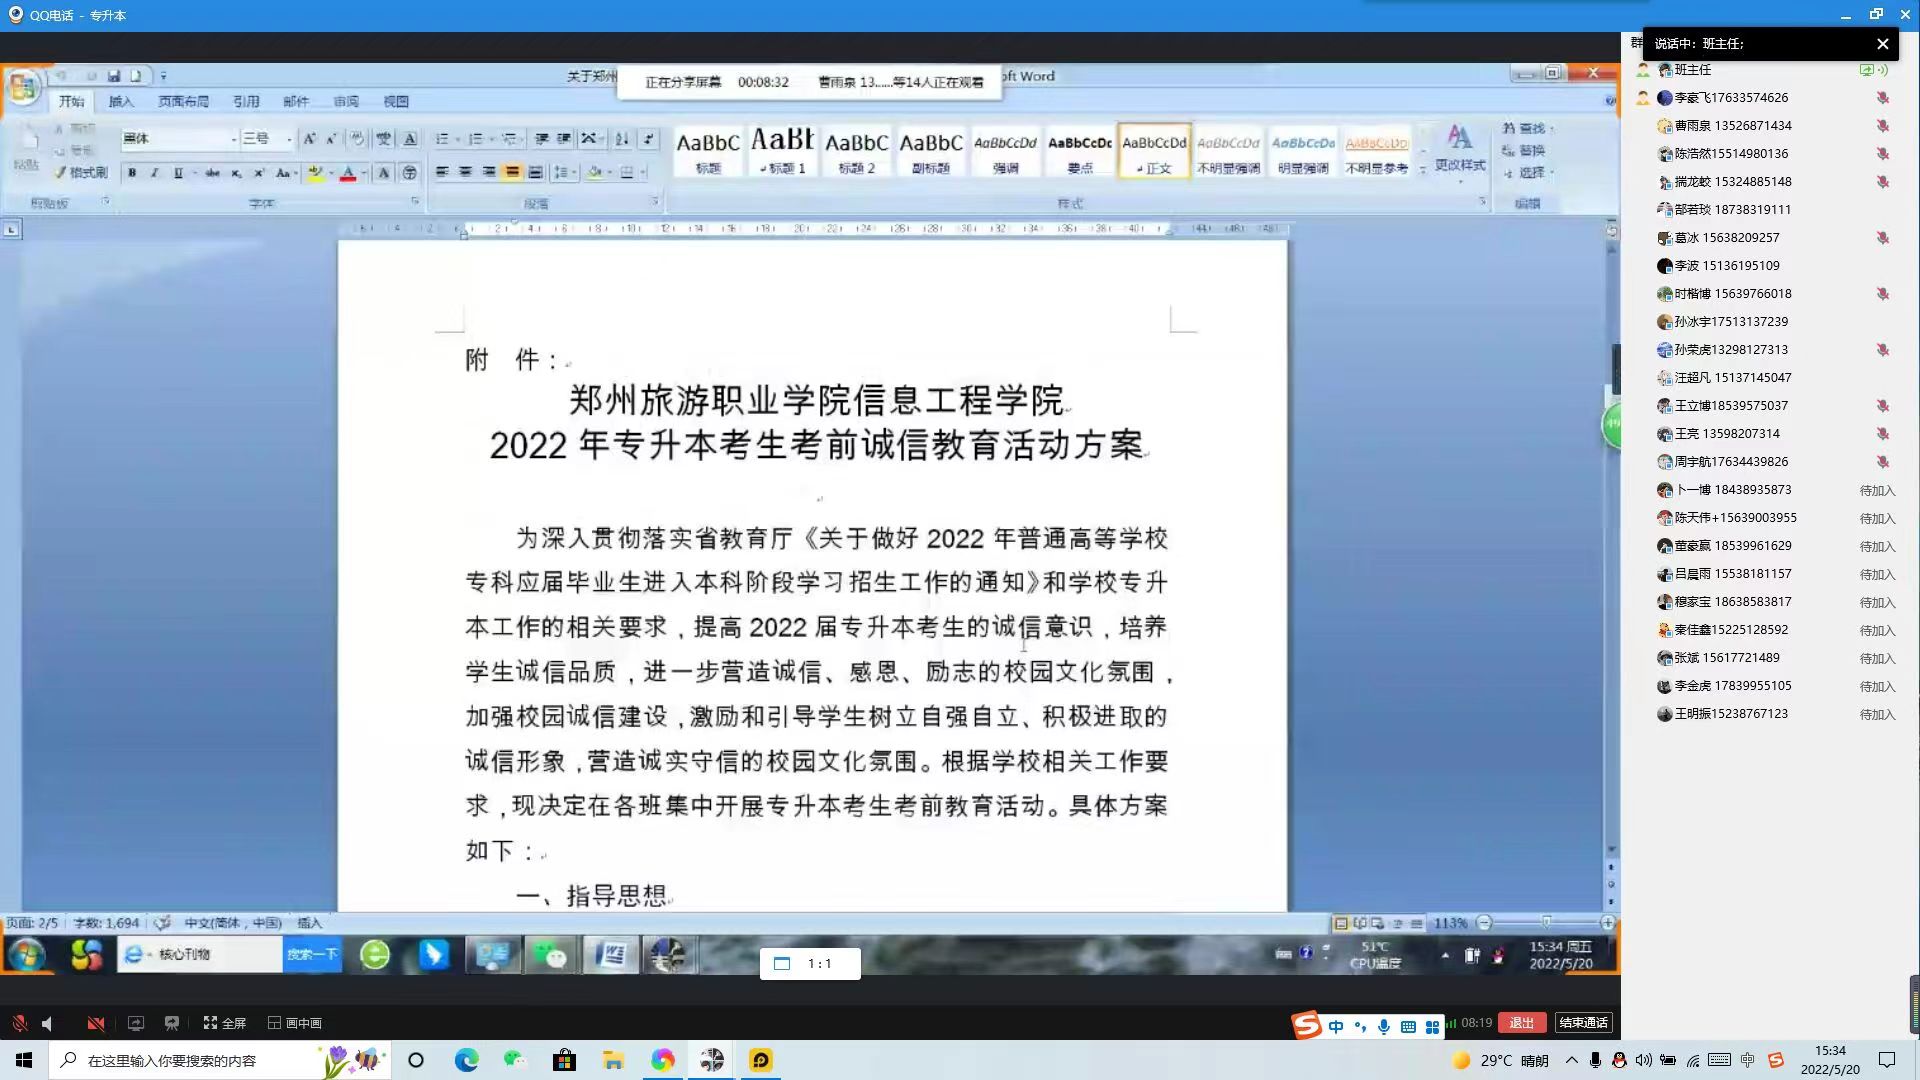
Task: Click the Sogou voice input microphone
Action: [1384, 1026]
